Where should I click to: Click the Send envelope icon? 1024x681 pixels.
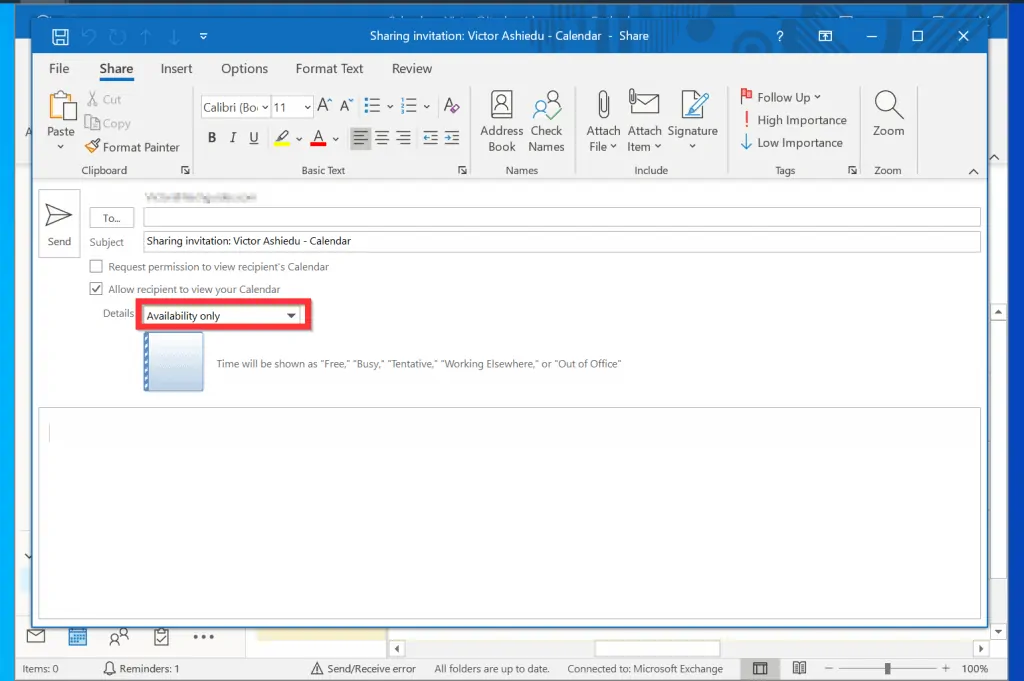tap(59, 216)
